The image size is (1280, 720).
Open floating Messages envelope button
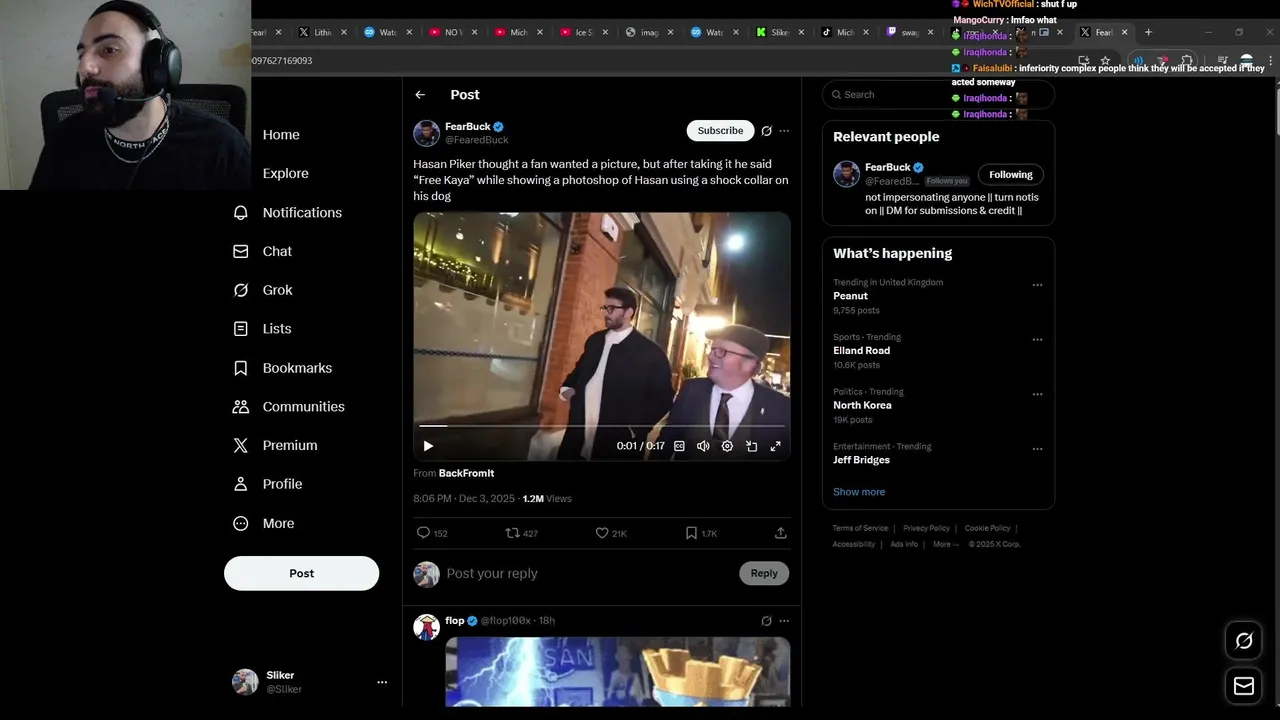(1244, 686)
